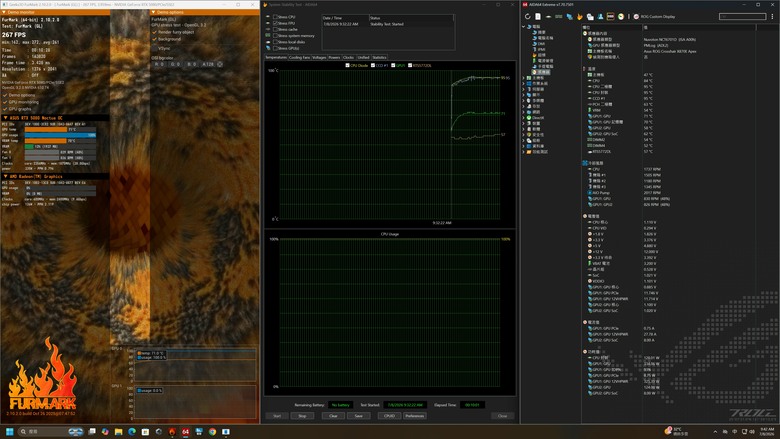This screenshot has height=439, width=780.
Task: Select DMI under Computer in AIDA64 tree
Action: click(541, 44)
